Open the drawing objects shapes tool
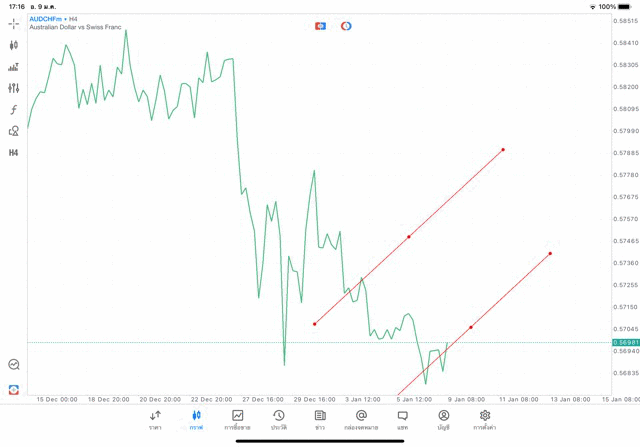 click(x=14, y=131)
